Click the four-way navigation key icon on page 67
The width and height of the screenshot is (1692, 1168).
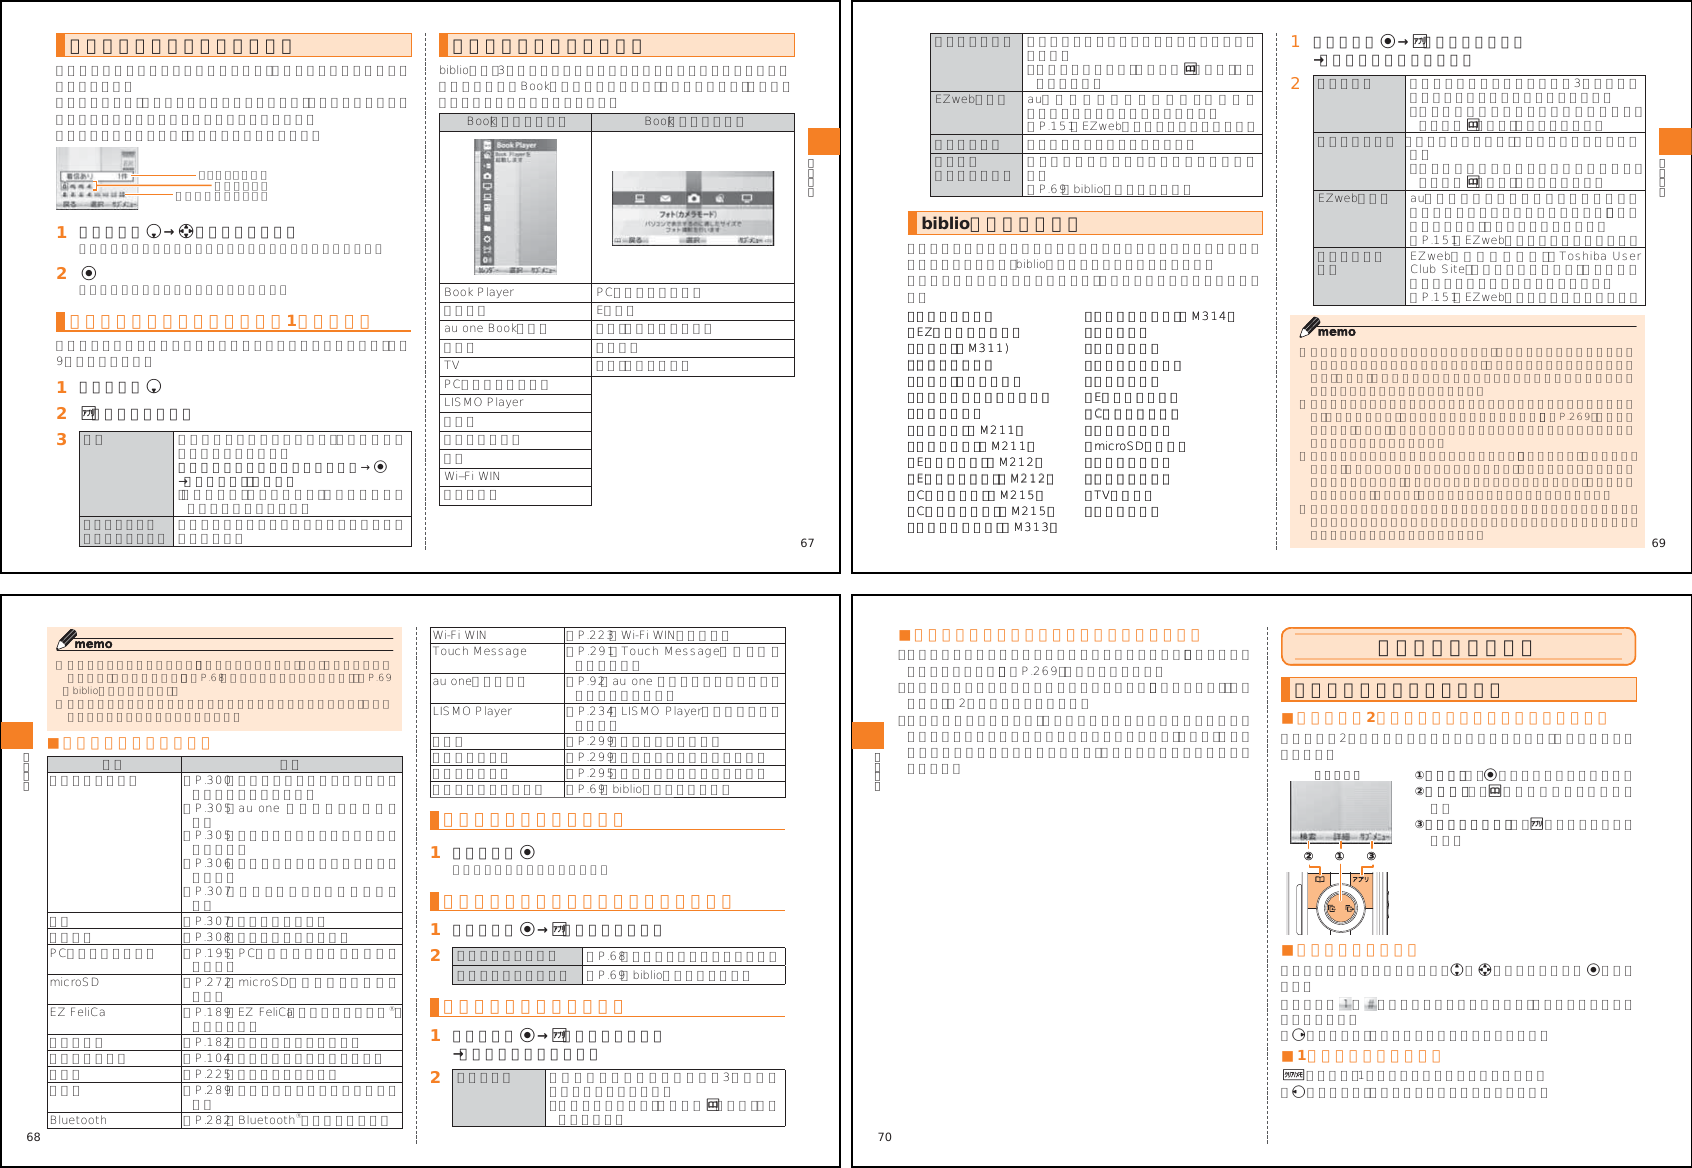pos(186,232)
